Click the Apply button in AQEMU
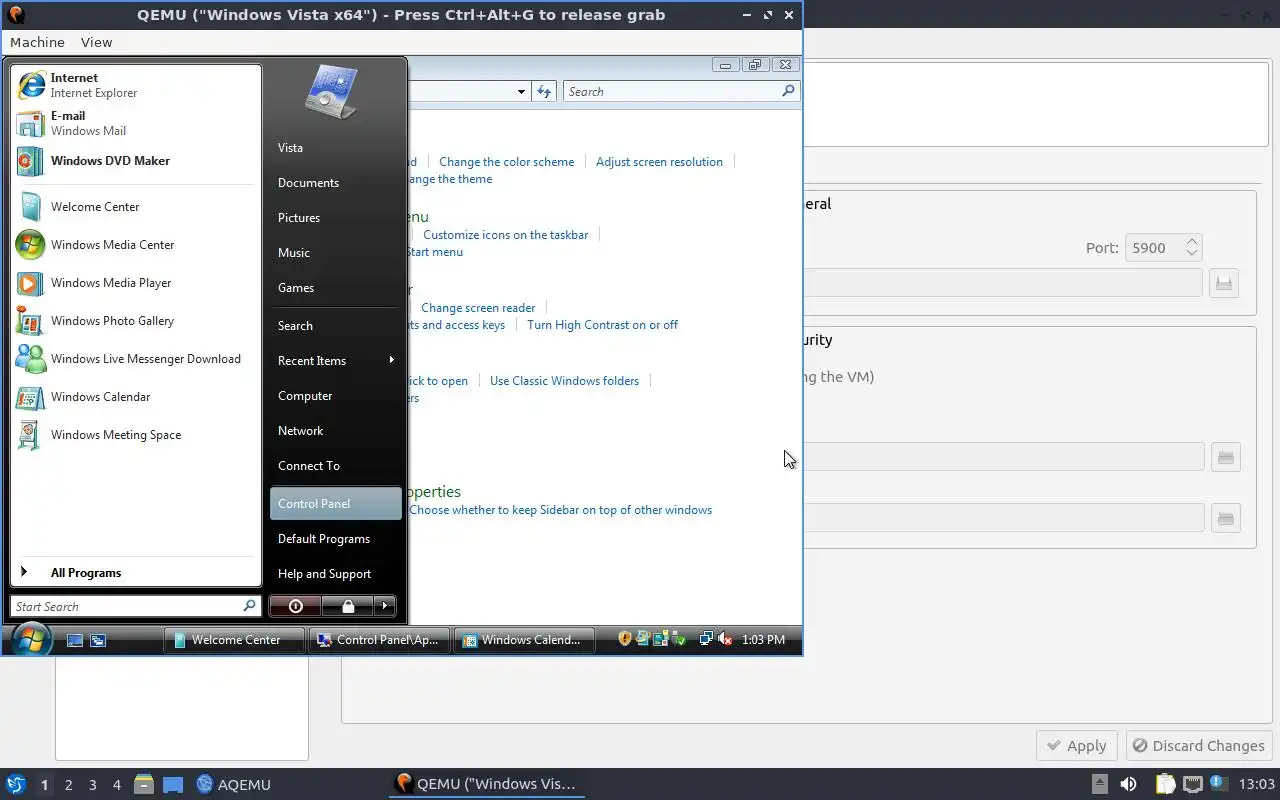Image resolution: width=1280 pixels, height=800 pixels. 1076,746
